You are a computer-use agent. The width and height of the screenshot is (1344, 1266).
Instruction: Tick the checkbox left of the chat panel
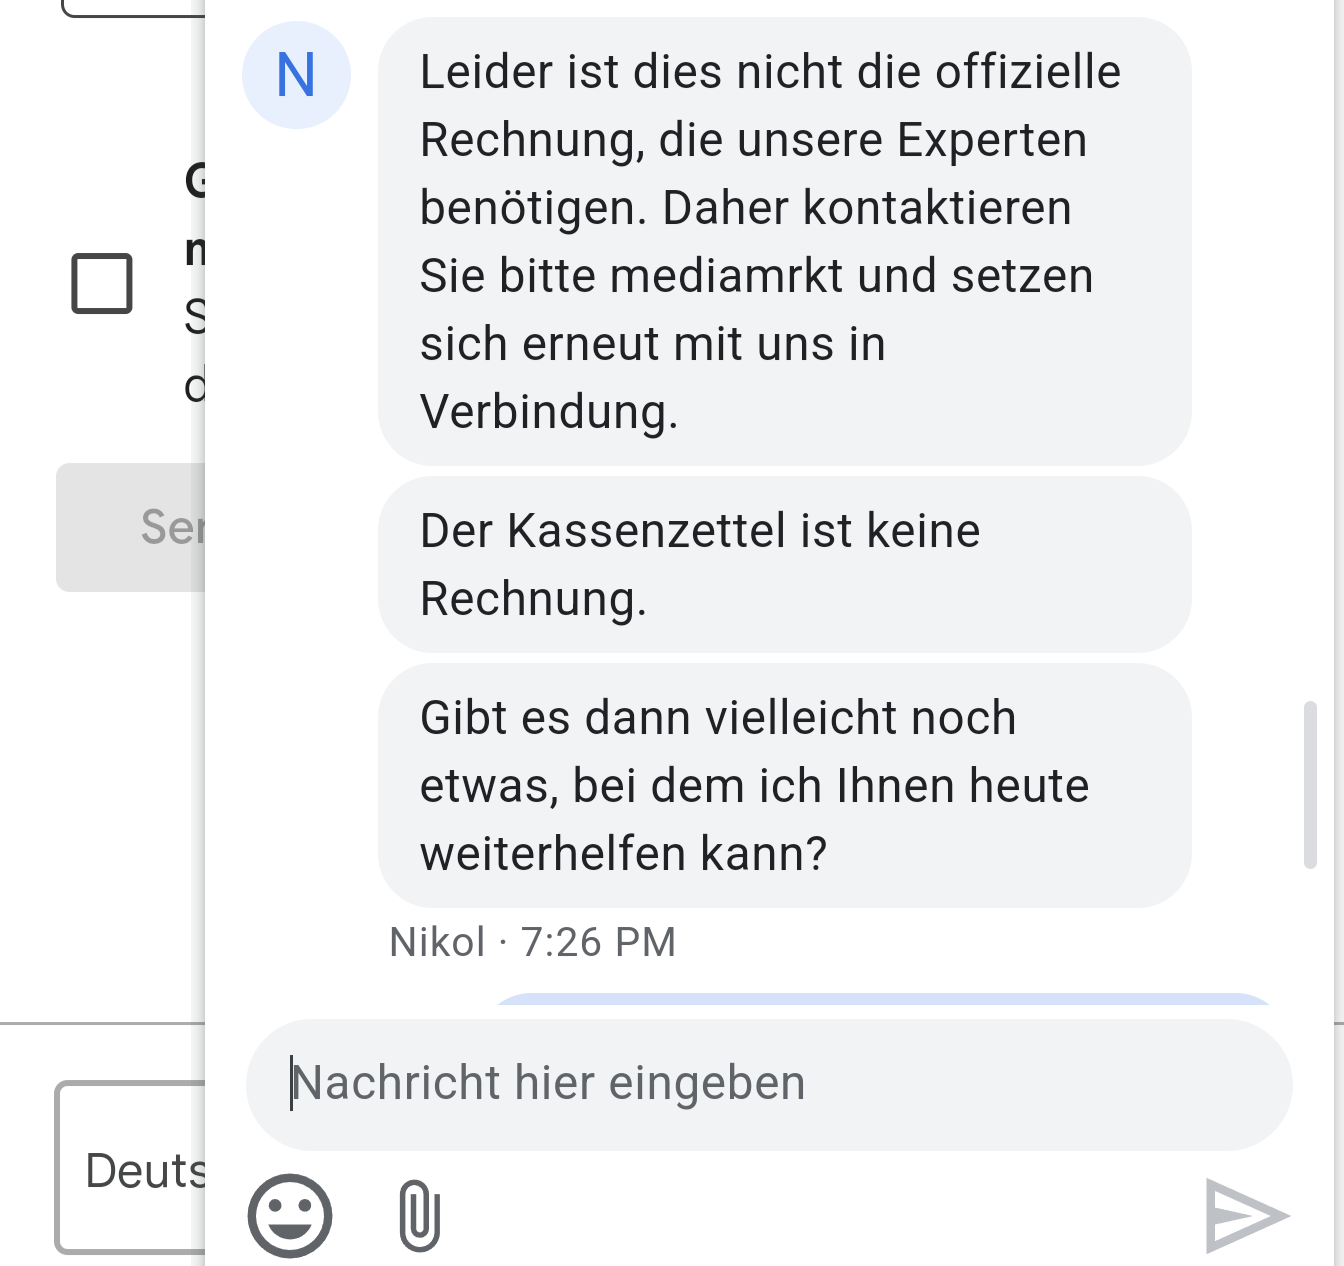(x=102, y=283)
